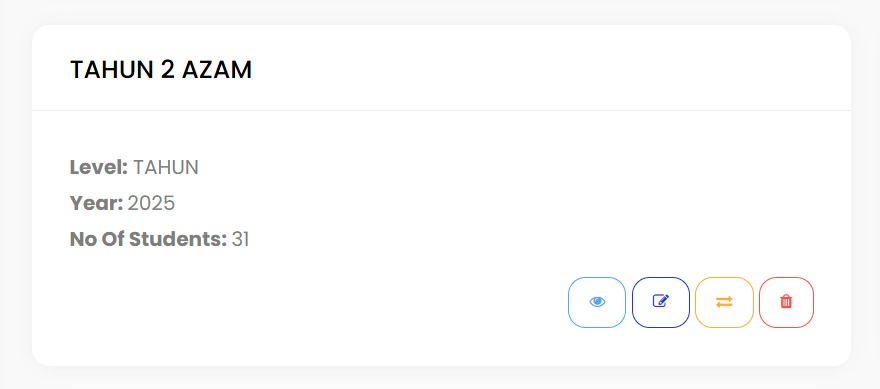Viewport: 880px width, 389px height.
Task: Click the TAHUN level value
Action: coord(166,167)
